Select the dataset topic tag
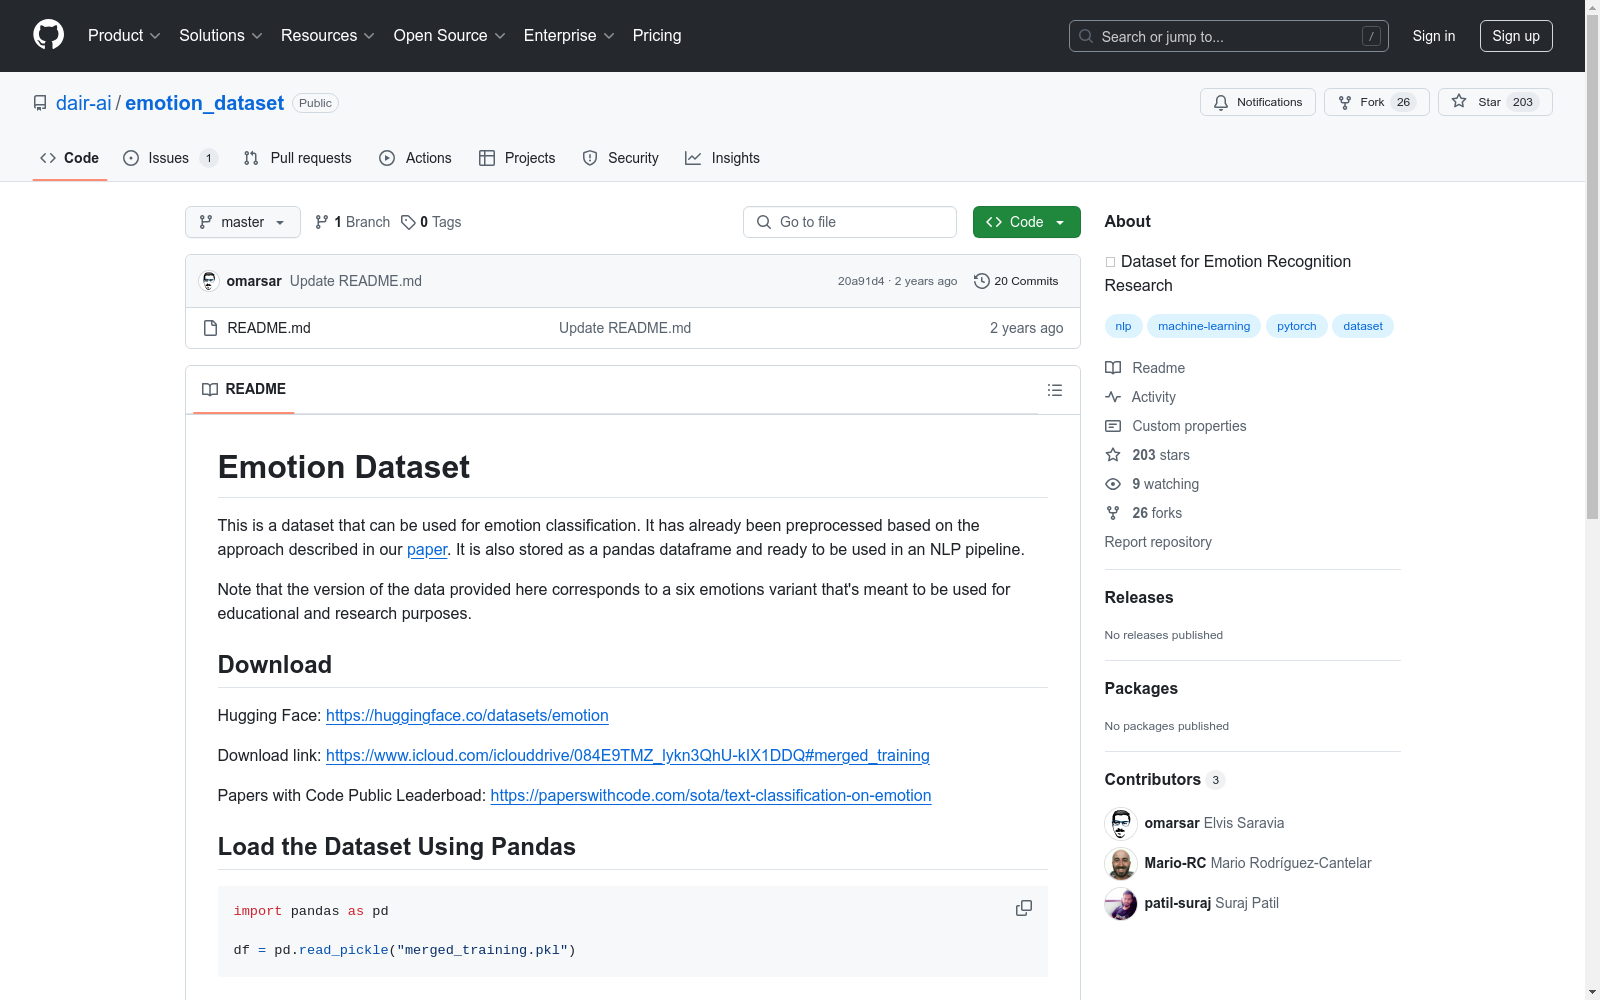The width and height of the screenshot is (1600, 1000). (x=1363, y=326)
